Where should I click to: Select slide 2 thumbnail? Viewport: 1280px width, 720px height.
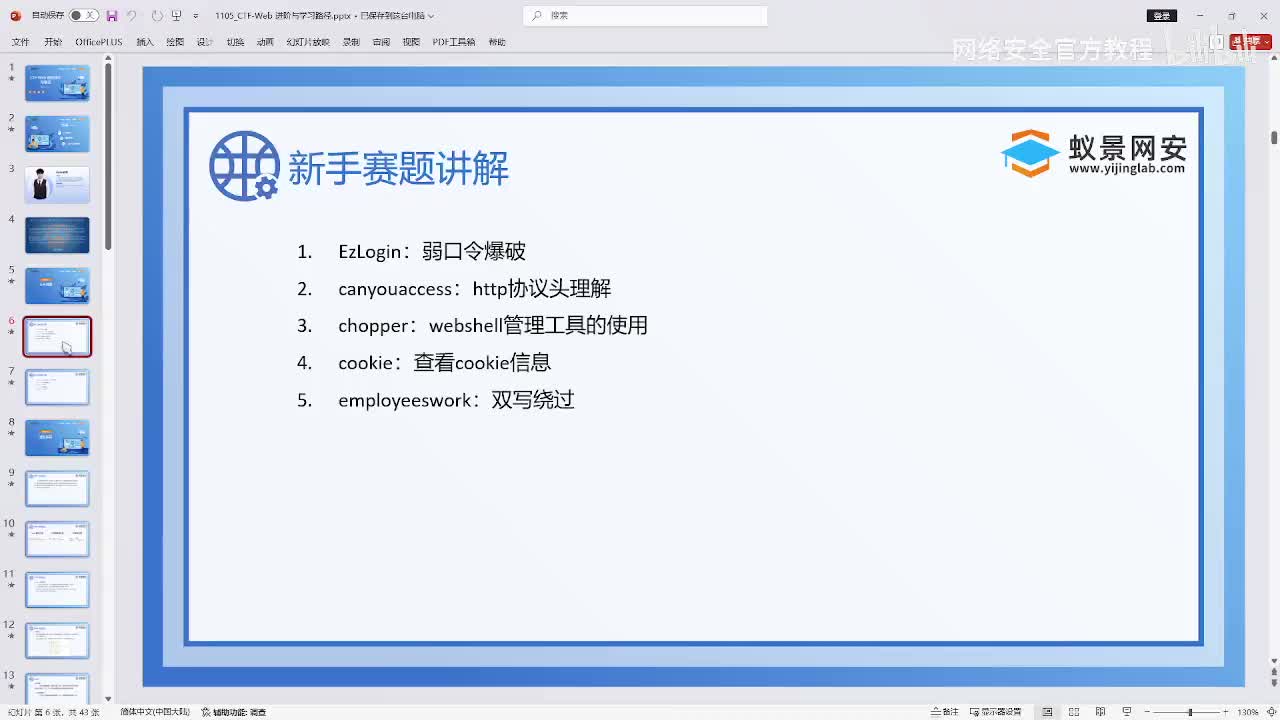click(57, 134)
